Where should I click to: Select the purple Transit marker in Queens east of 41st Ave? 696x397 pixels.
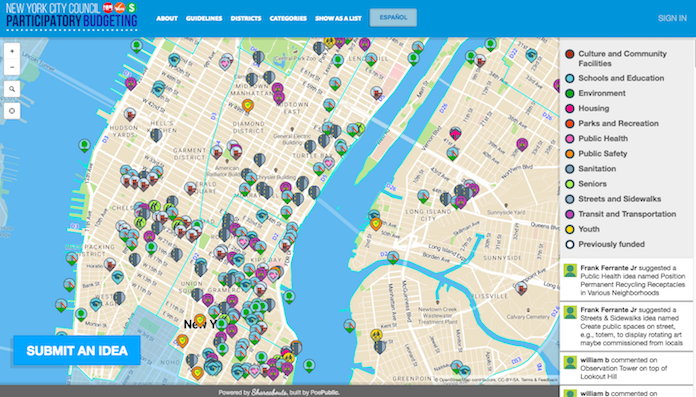tap(522, 144)
